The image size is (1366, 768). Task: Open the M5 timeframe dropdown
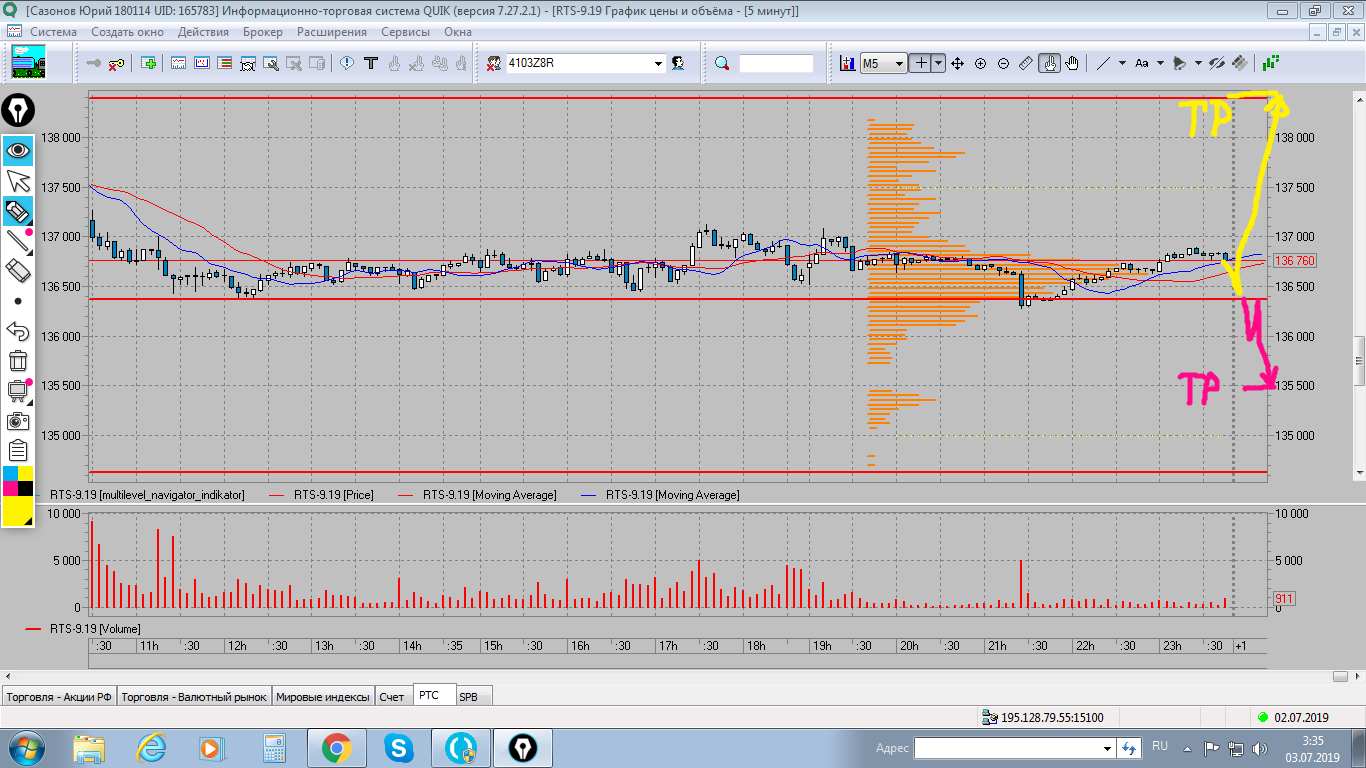point(899,63)
